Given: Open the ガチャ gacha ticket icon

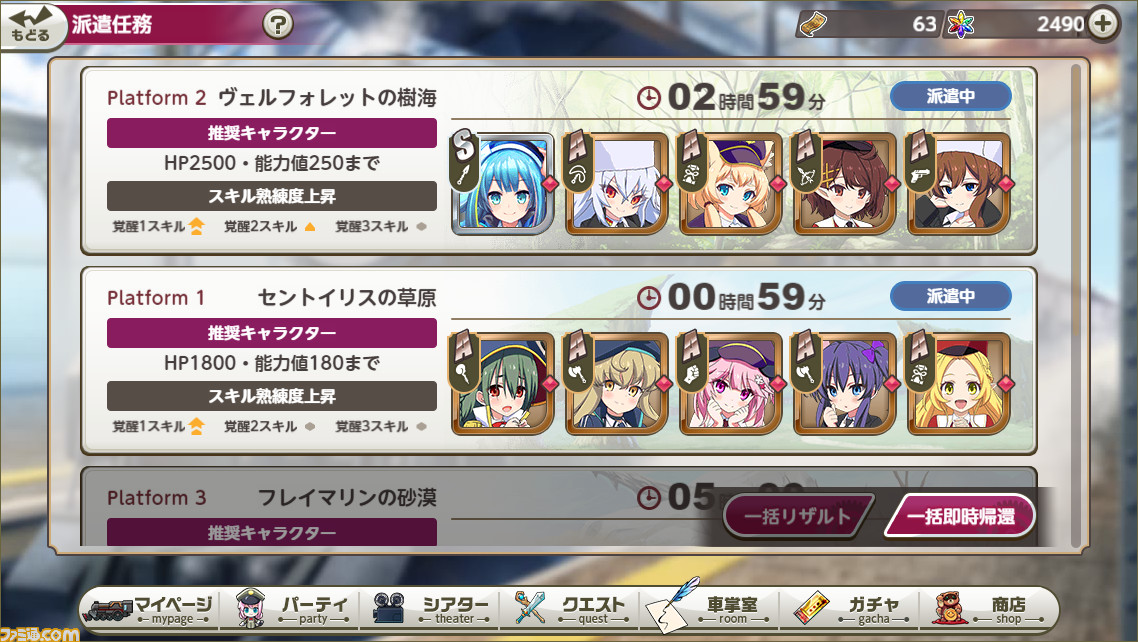Looking at the screenshot, I should pos(849,608).
